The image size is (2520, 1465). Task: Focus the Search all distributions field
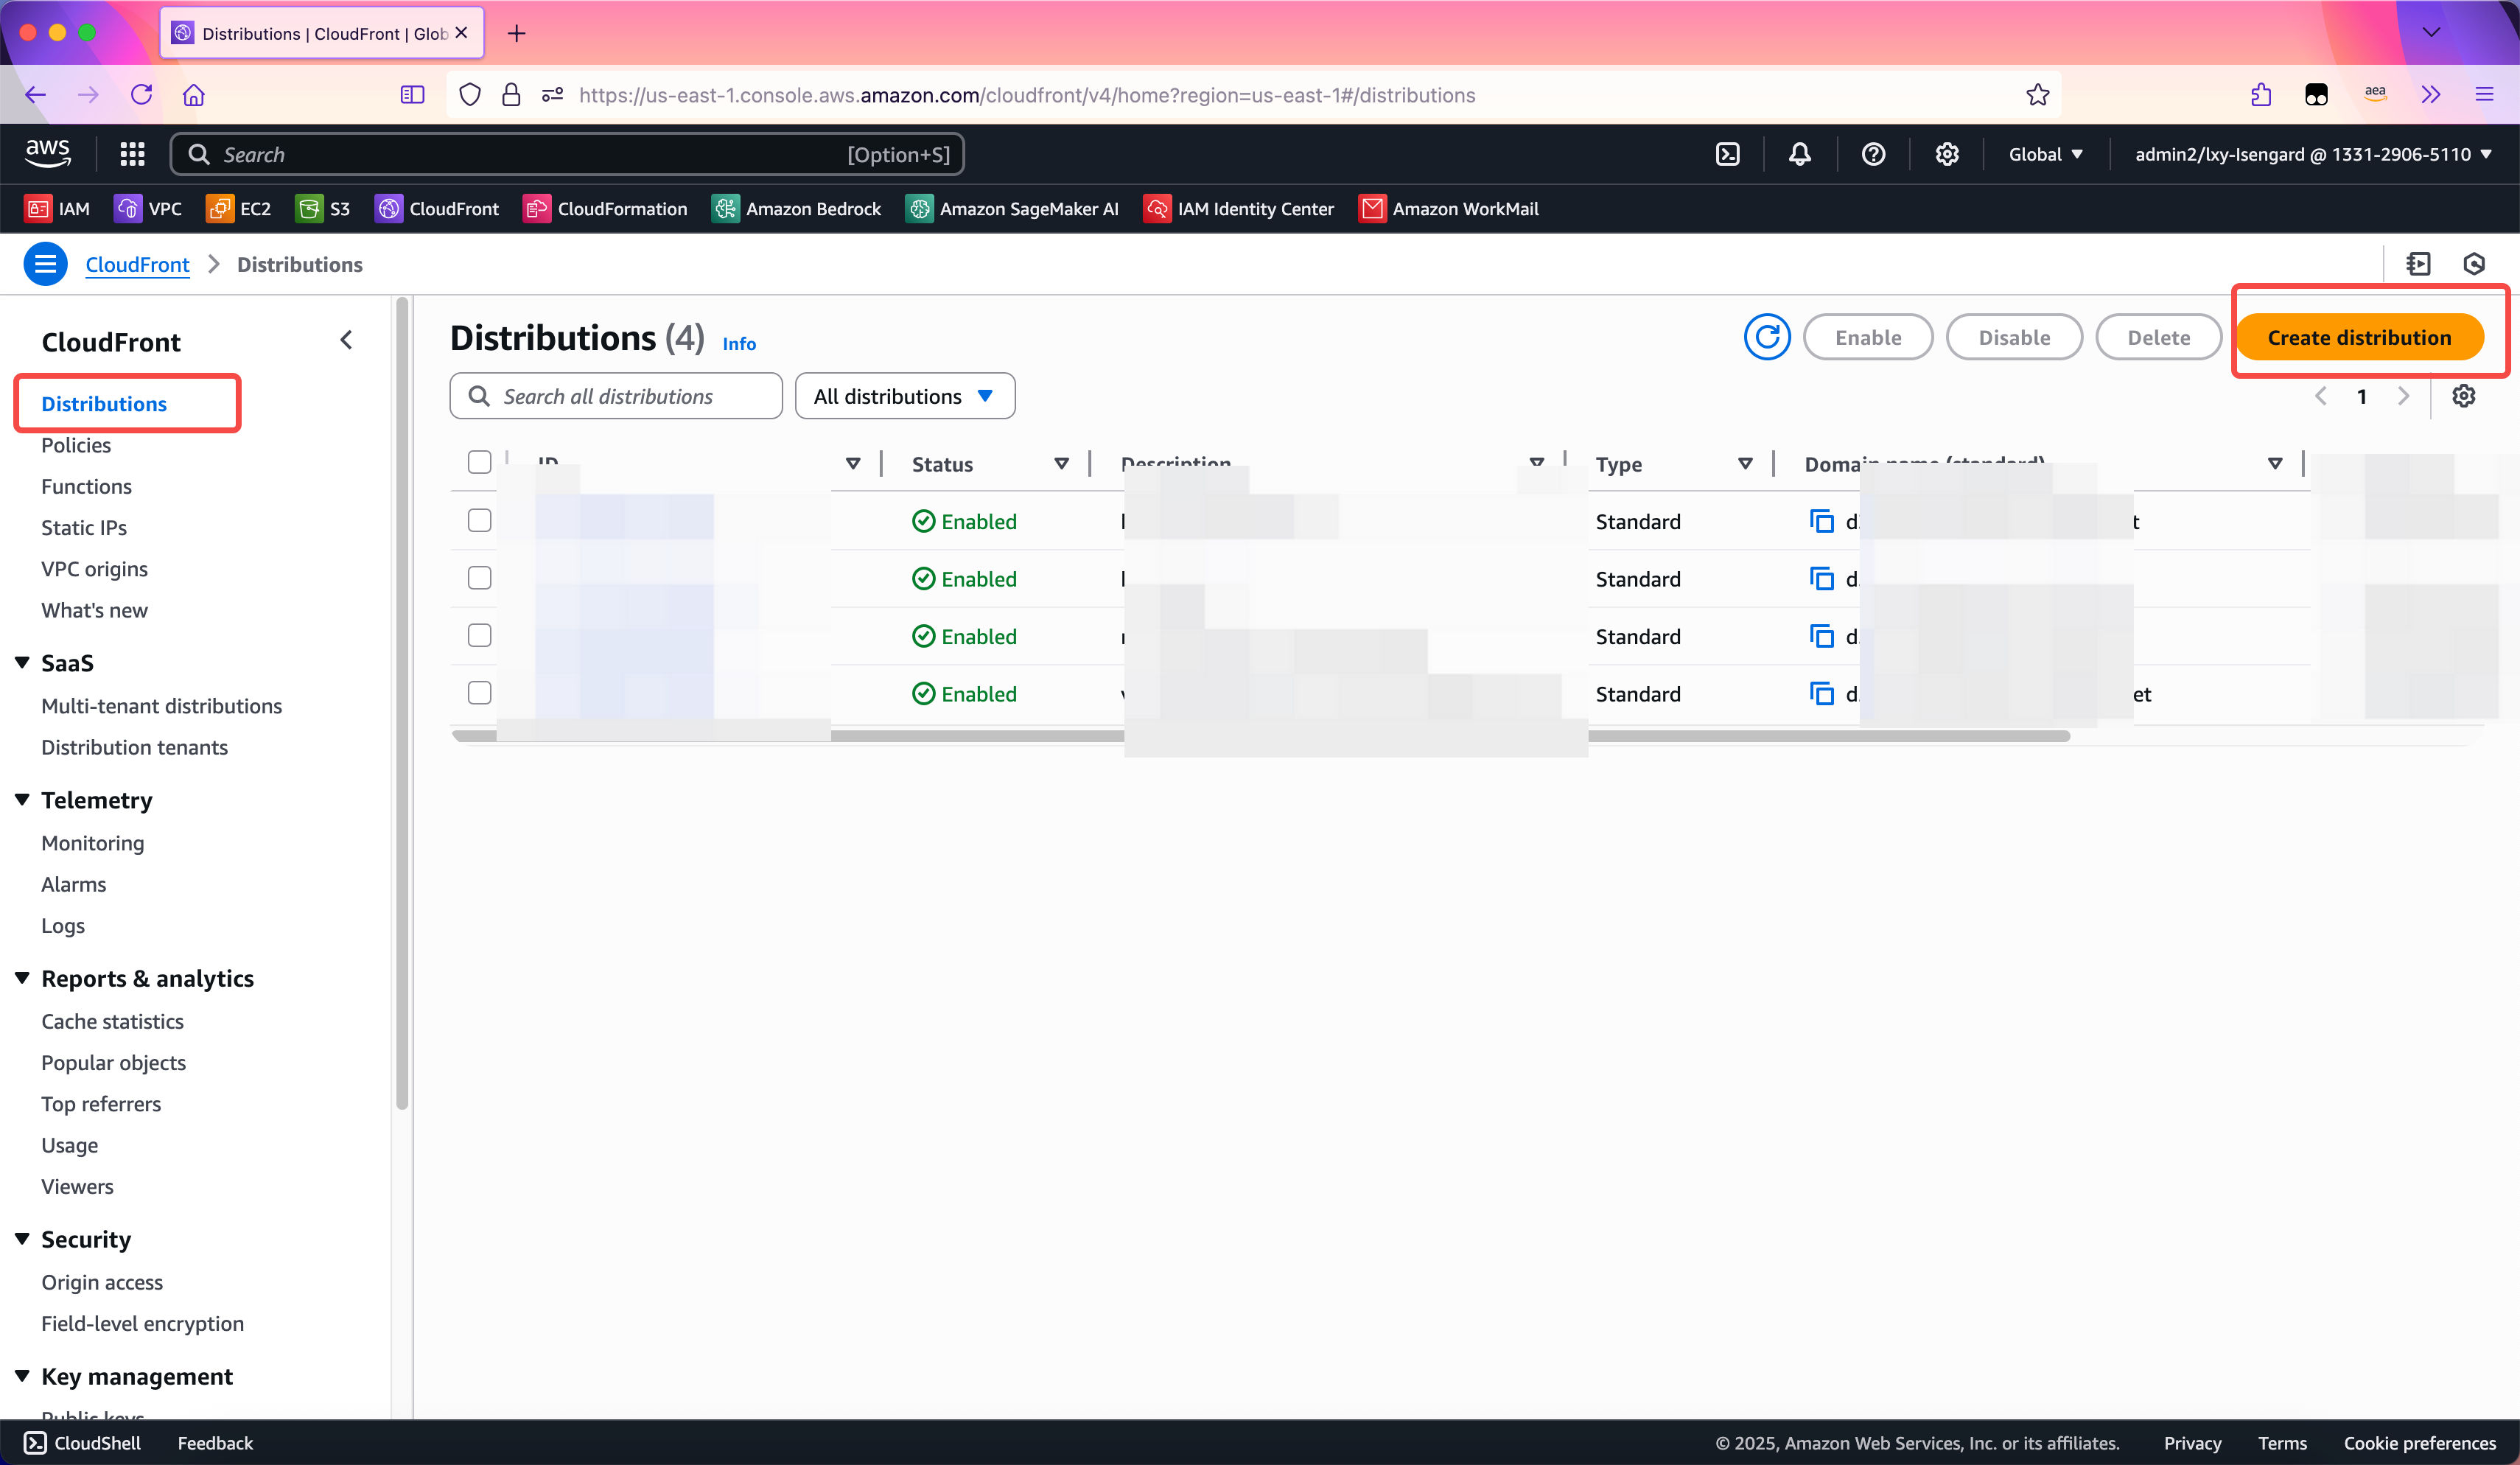click(x=616, y=396)
